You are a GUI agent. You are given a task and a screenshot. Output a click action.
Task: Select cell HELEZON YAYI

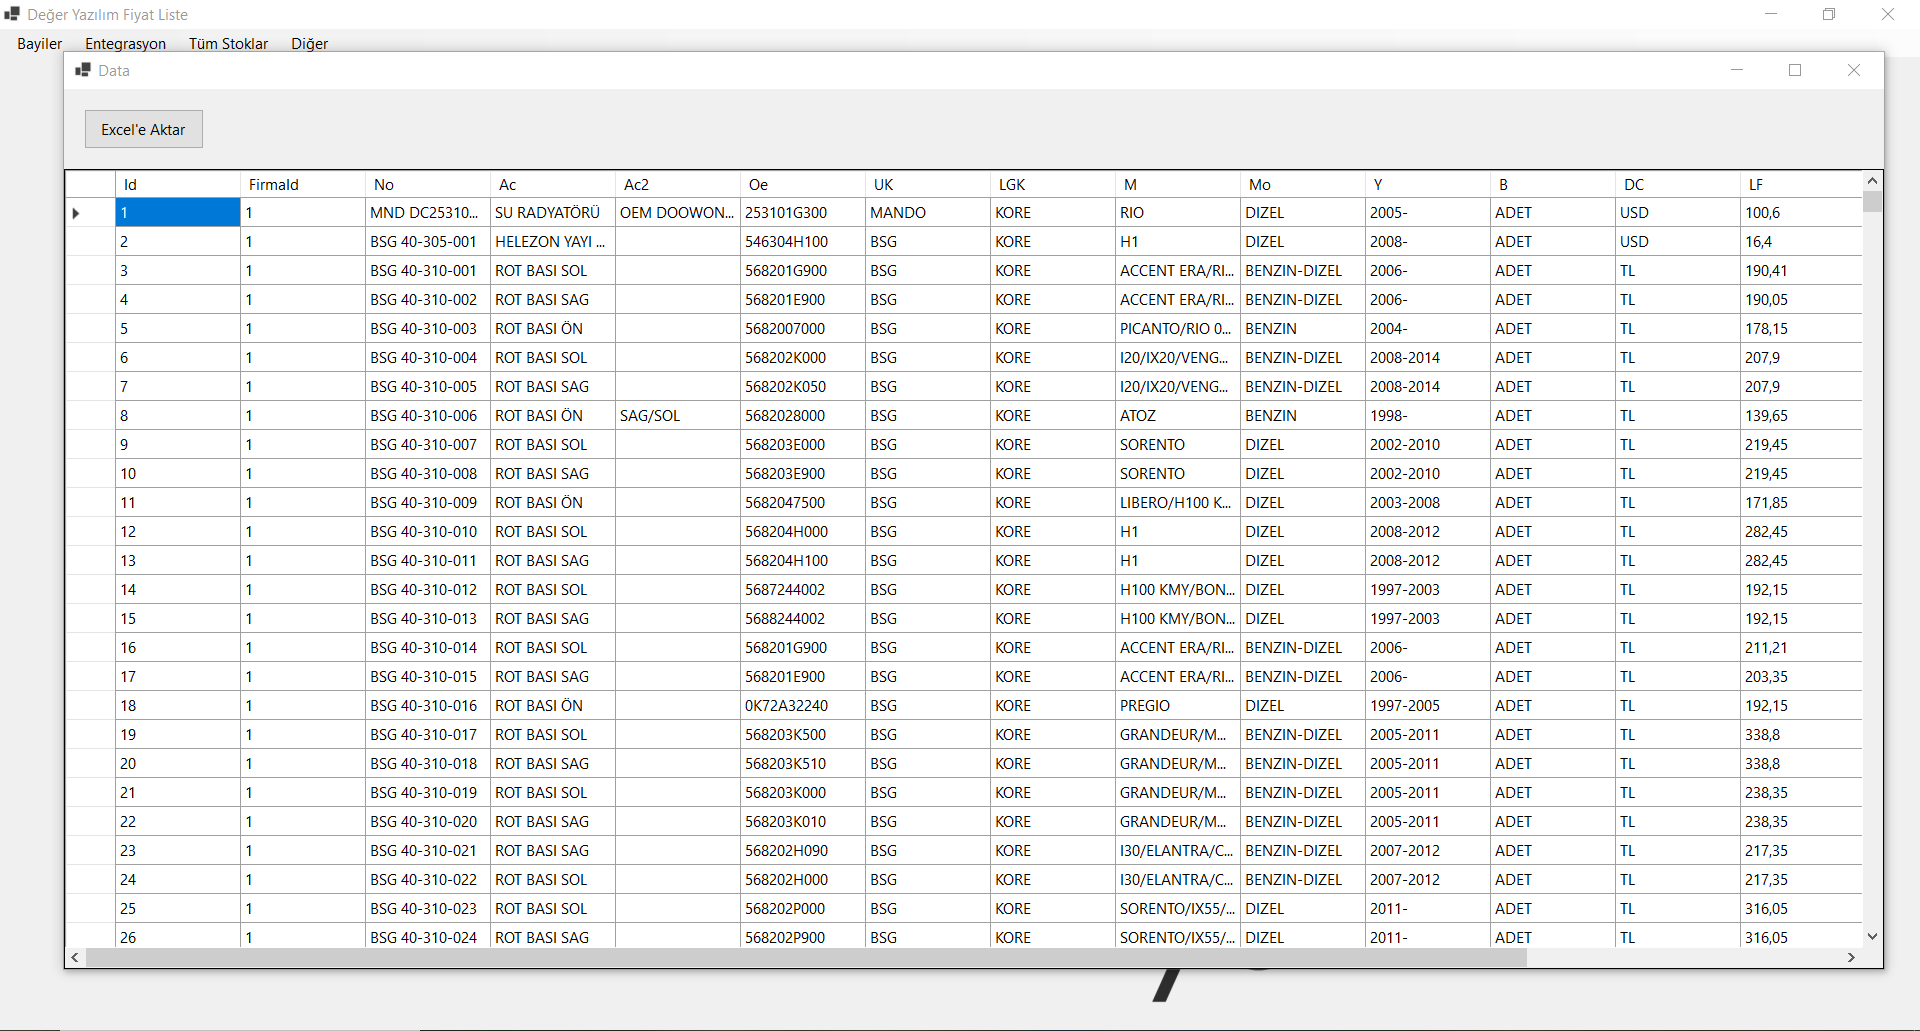click(x=553, y=241)
